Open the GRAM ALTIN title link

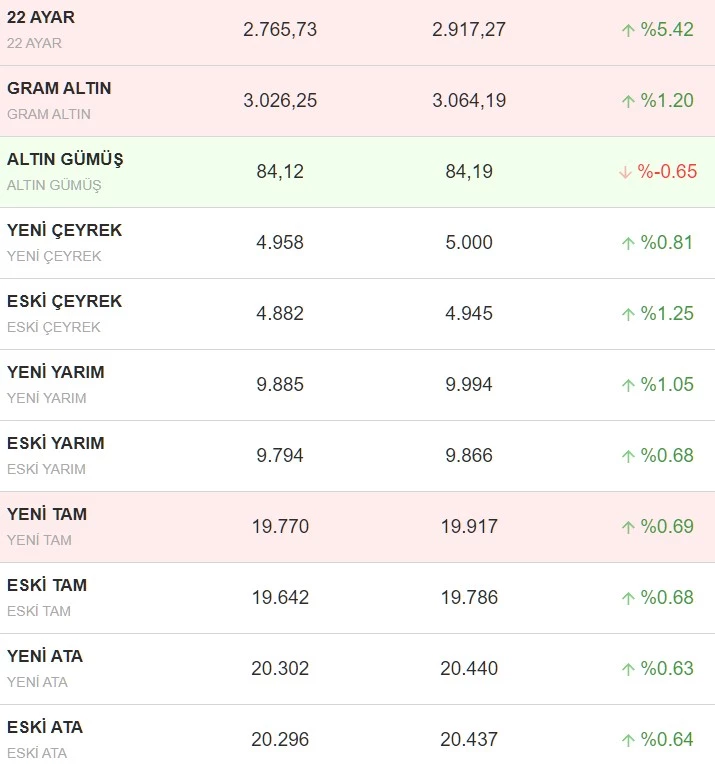(59, 88)
